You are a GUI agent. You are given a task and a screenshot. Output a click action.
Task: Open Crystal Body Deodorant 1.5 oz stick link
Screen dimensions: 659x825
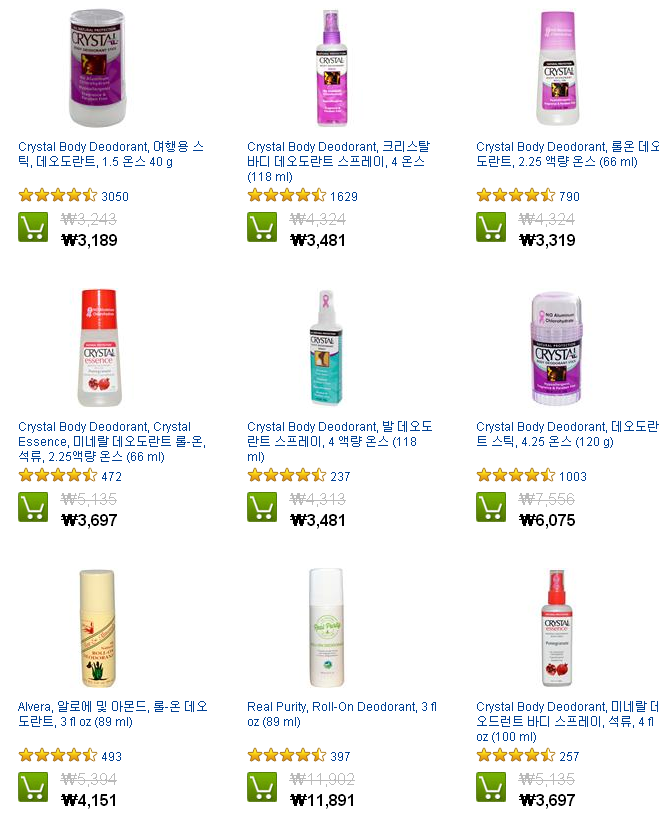pyautogui.click(x=111, y=154)
